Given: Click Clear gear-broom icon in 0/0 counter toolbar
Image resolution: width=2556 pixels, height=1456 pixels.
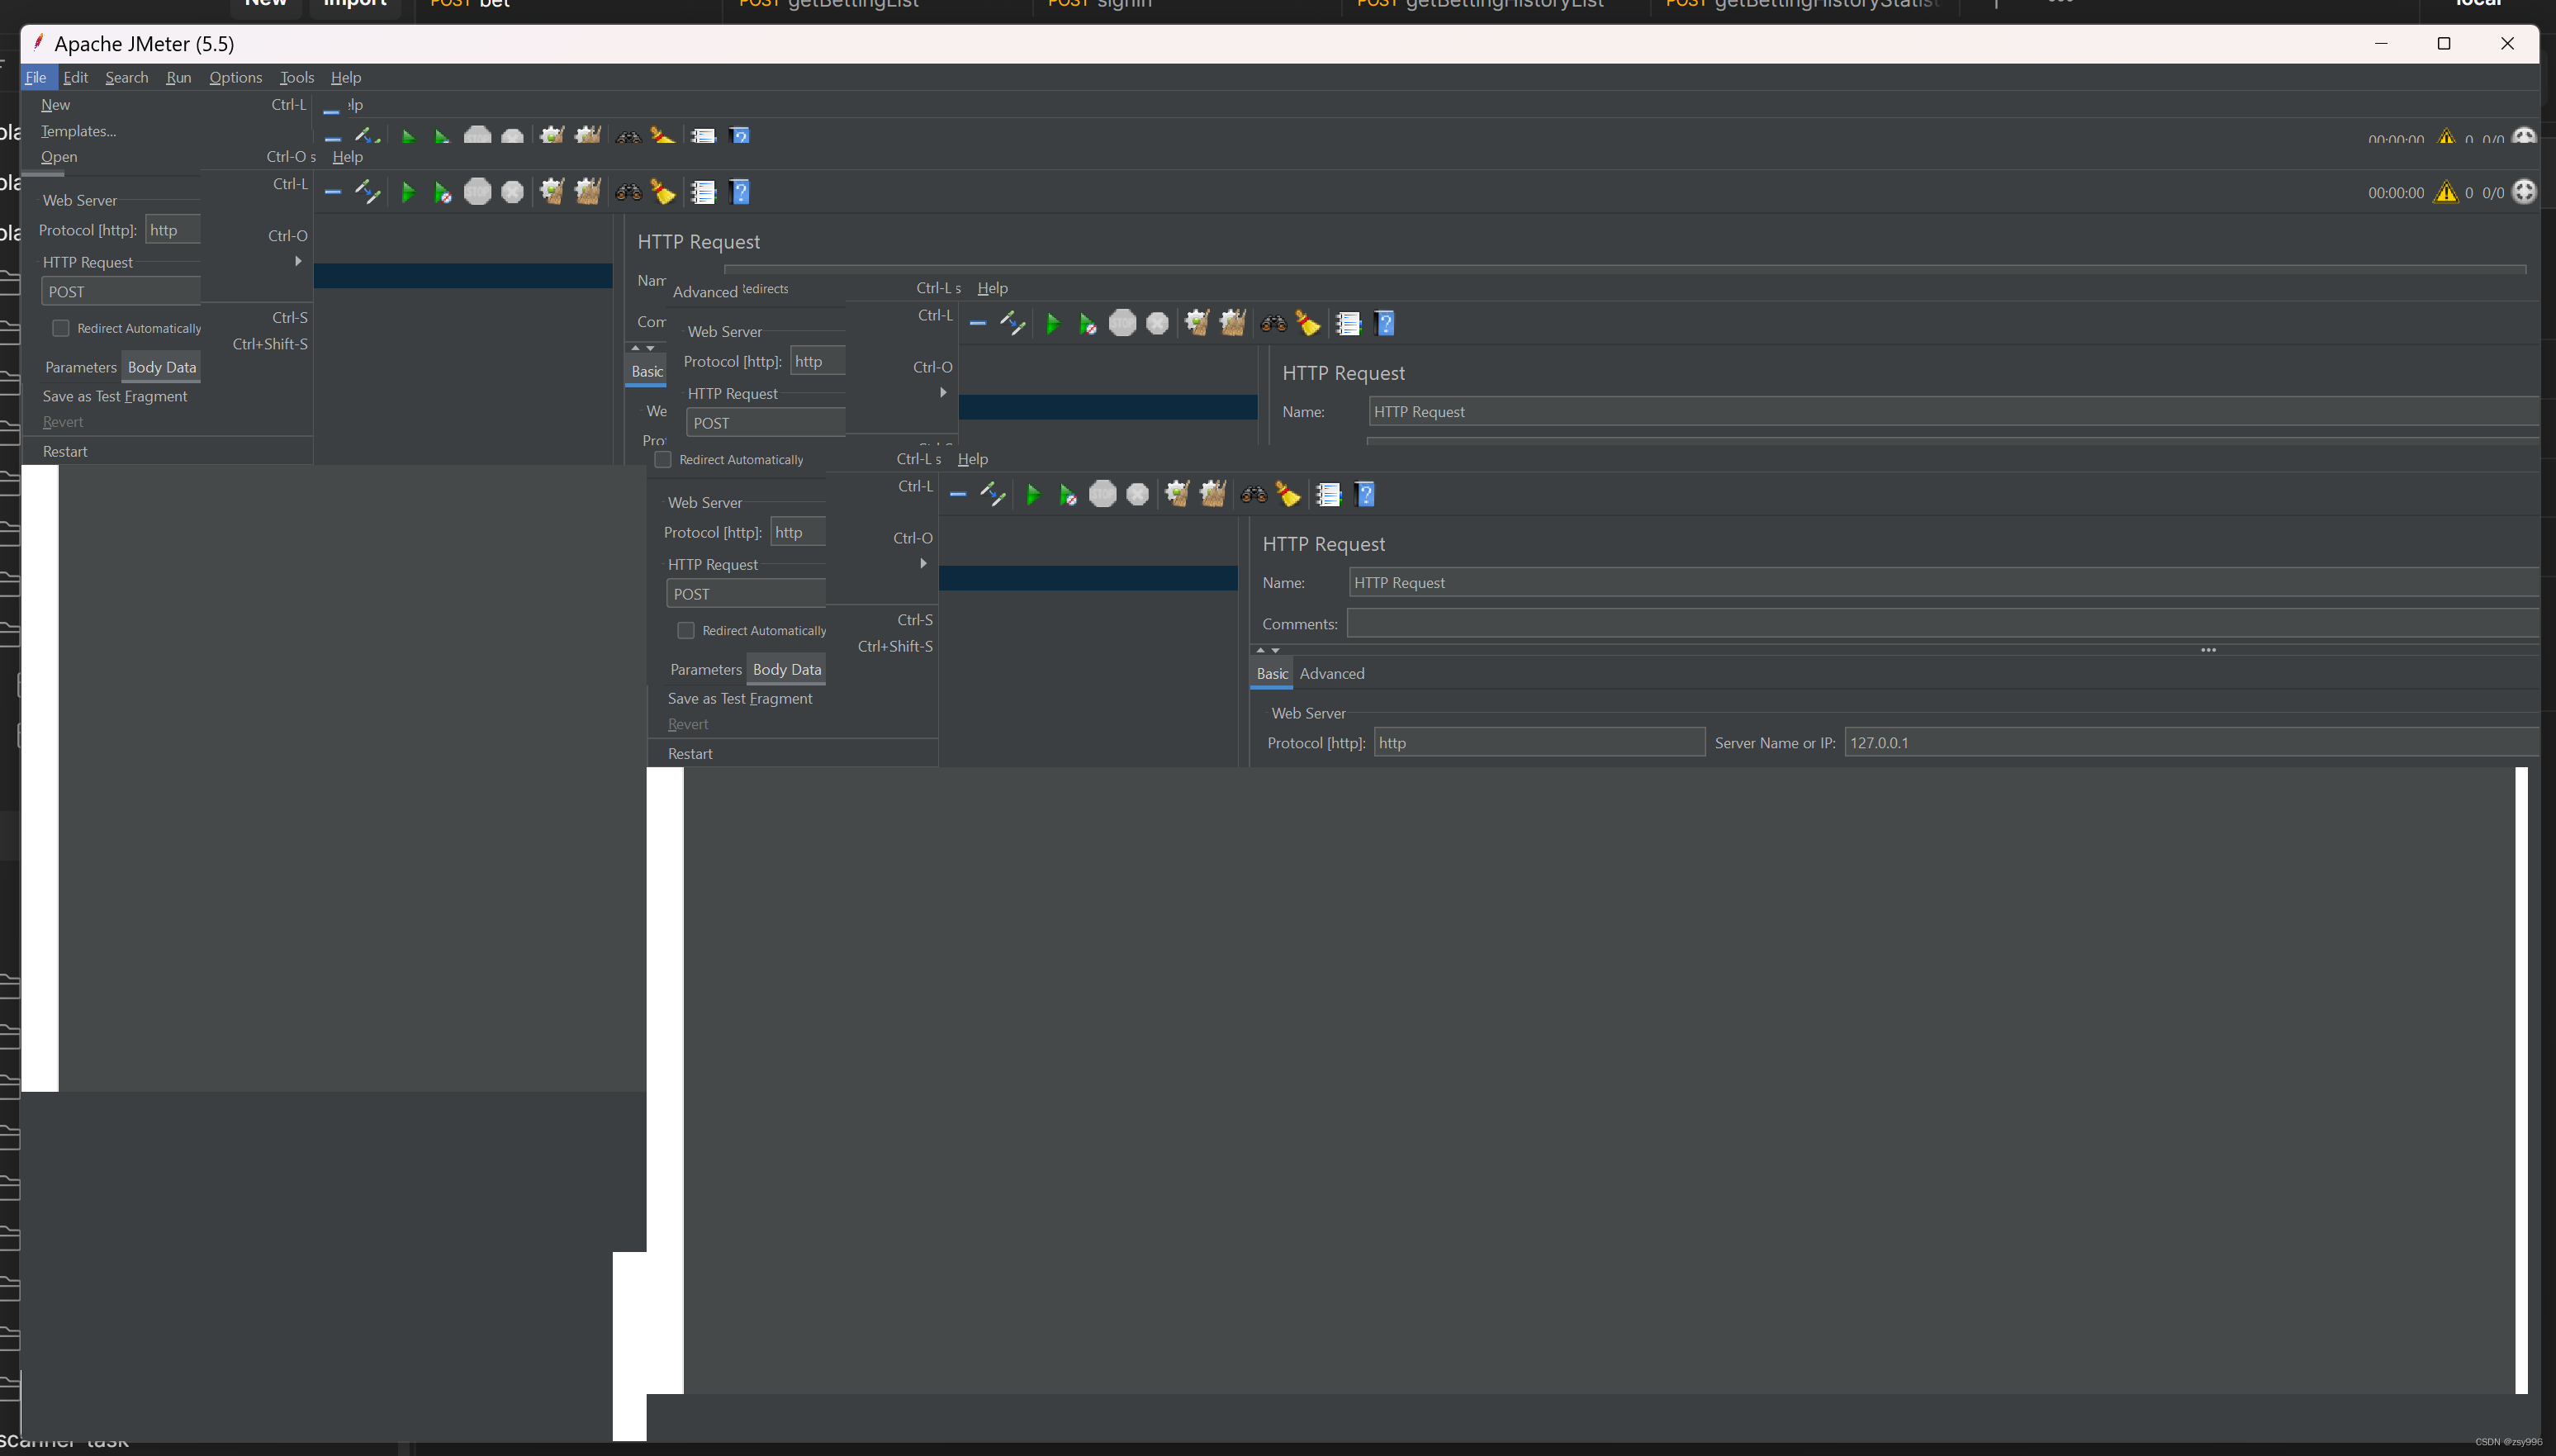Looking at the screenshot, I should pos(552,191).
